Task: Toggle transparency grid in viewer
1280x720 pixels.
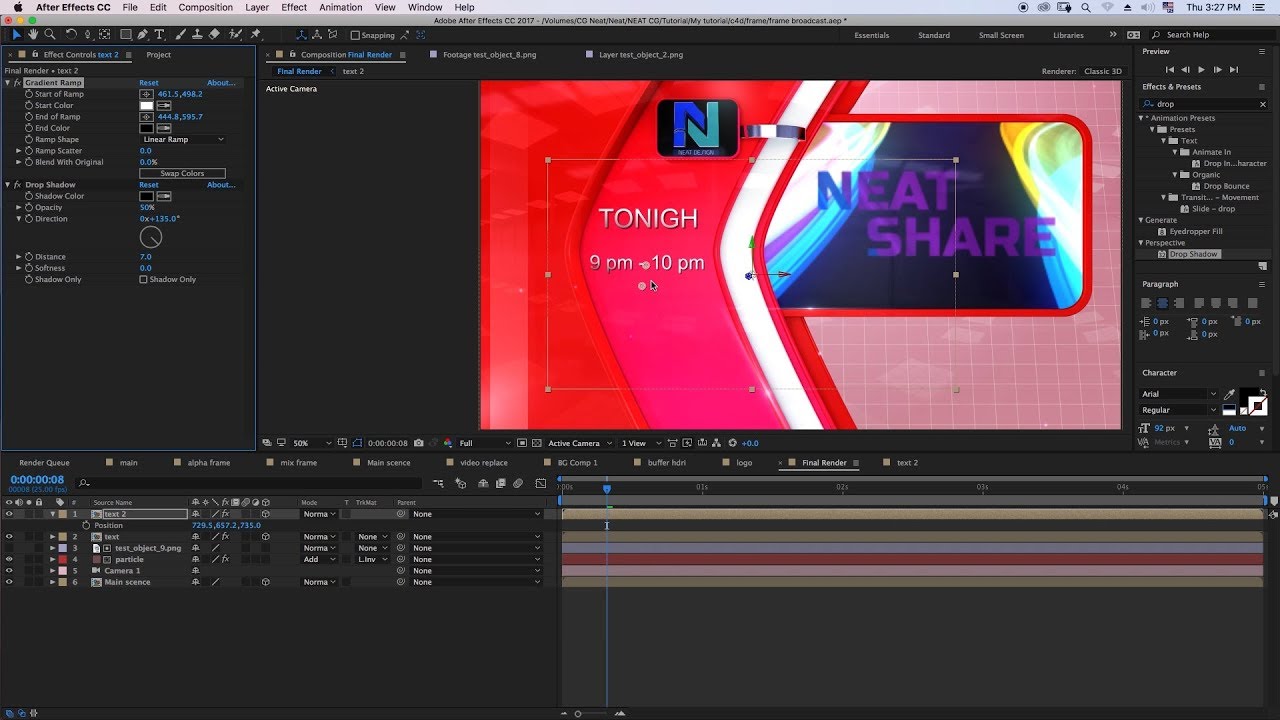Action: click(x=538, y=443)
